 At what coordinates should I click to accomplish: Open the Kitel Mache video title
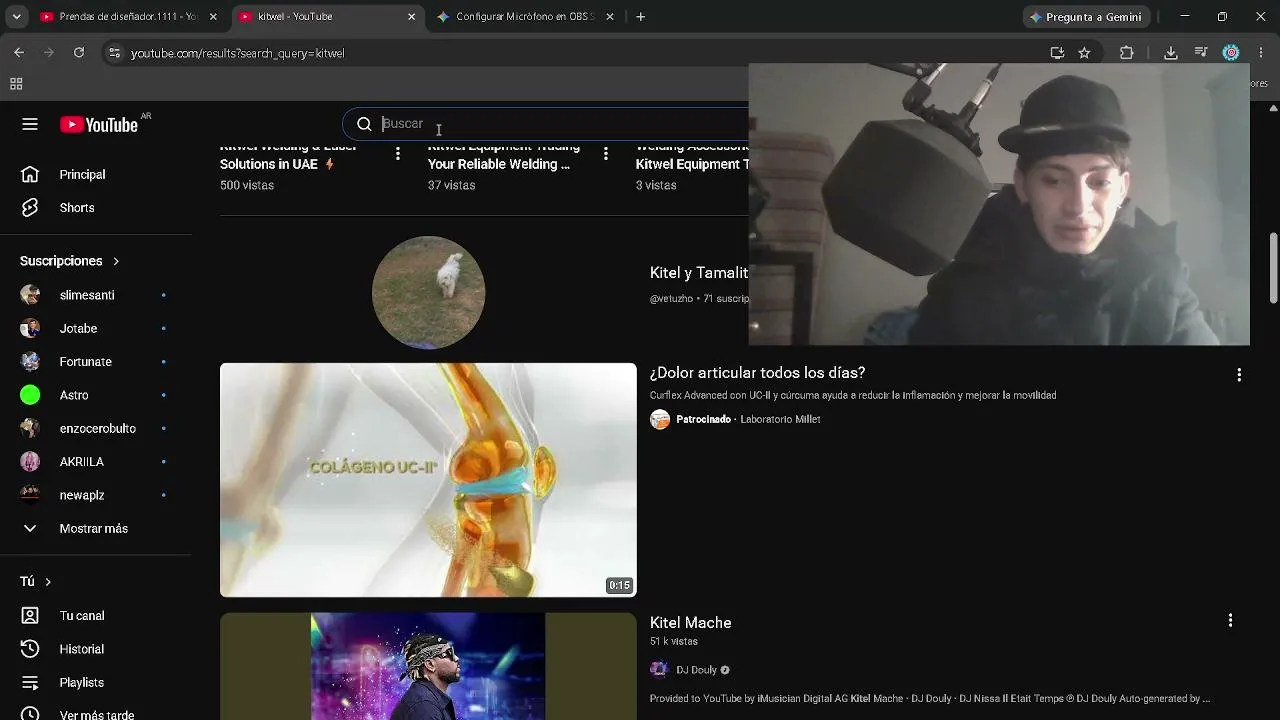coord(691,623)
